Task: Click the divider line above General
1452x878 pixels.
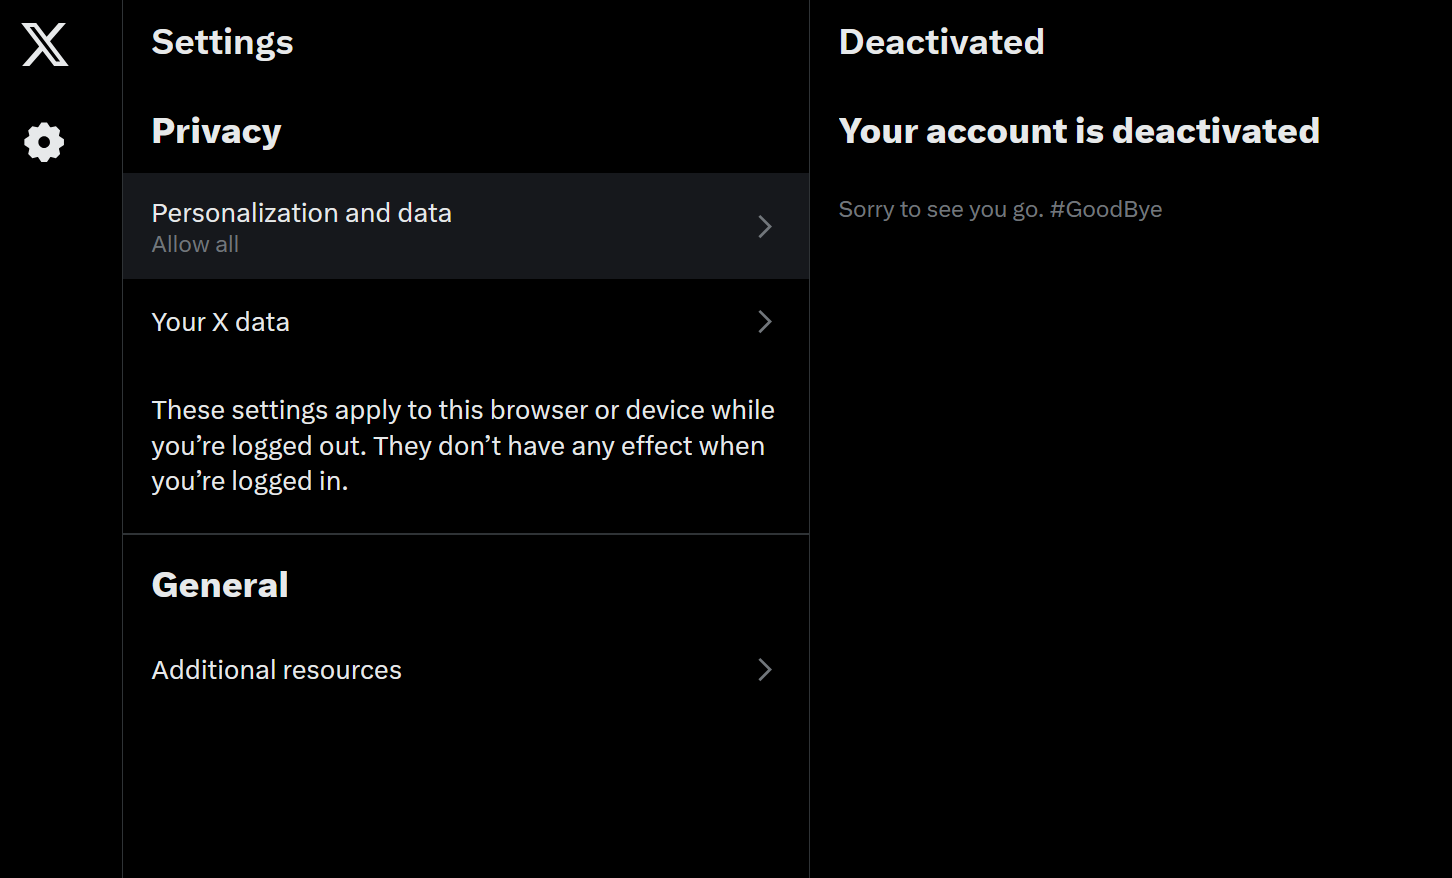Action: point(465,534)
